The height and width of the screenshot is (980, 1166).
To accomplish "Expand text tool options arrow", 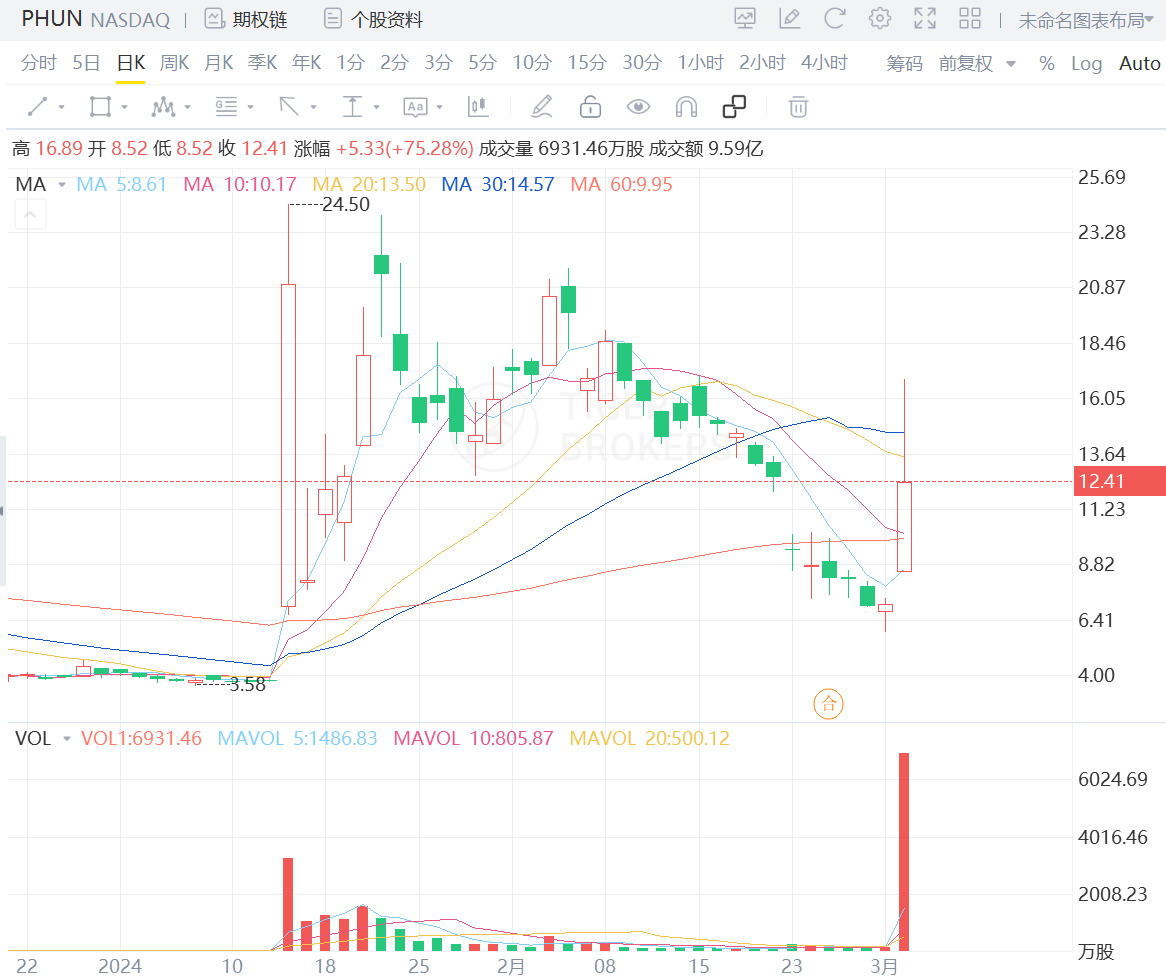I will click(439, 107).
